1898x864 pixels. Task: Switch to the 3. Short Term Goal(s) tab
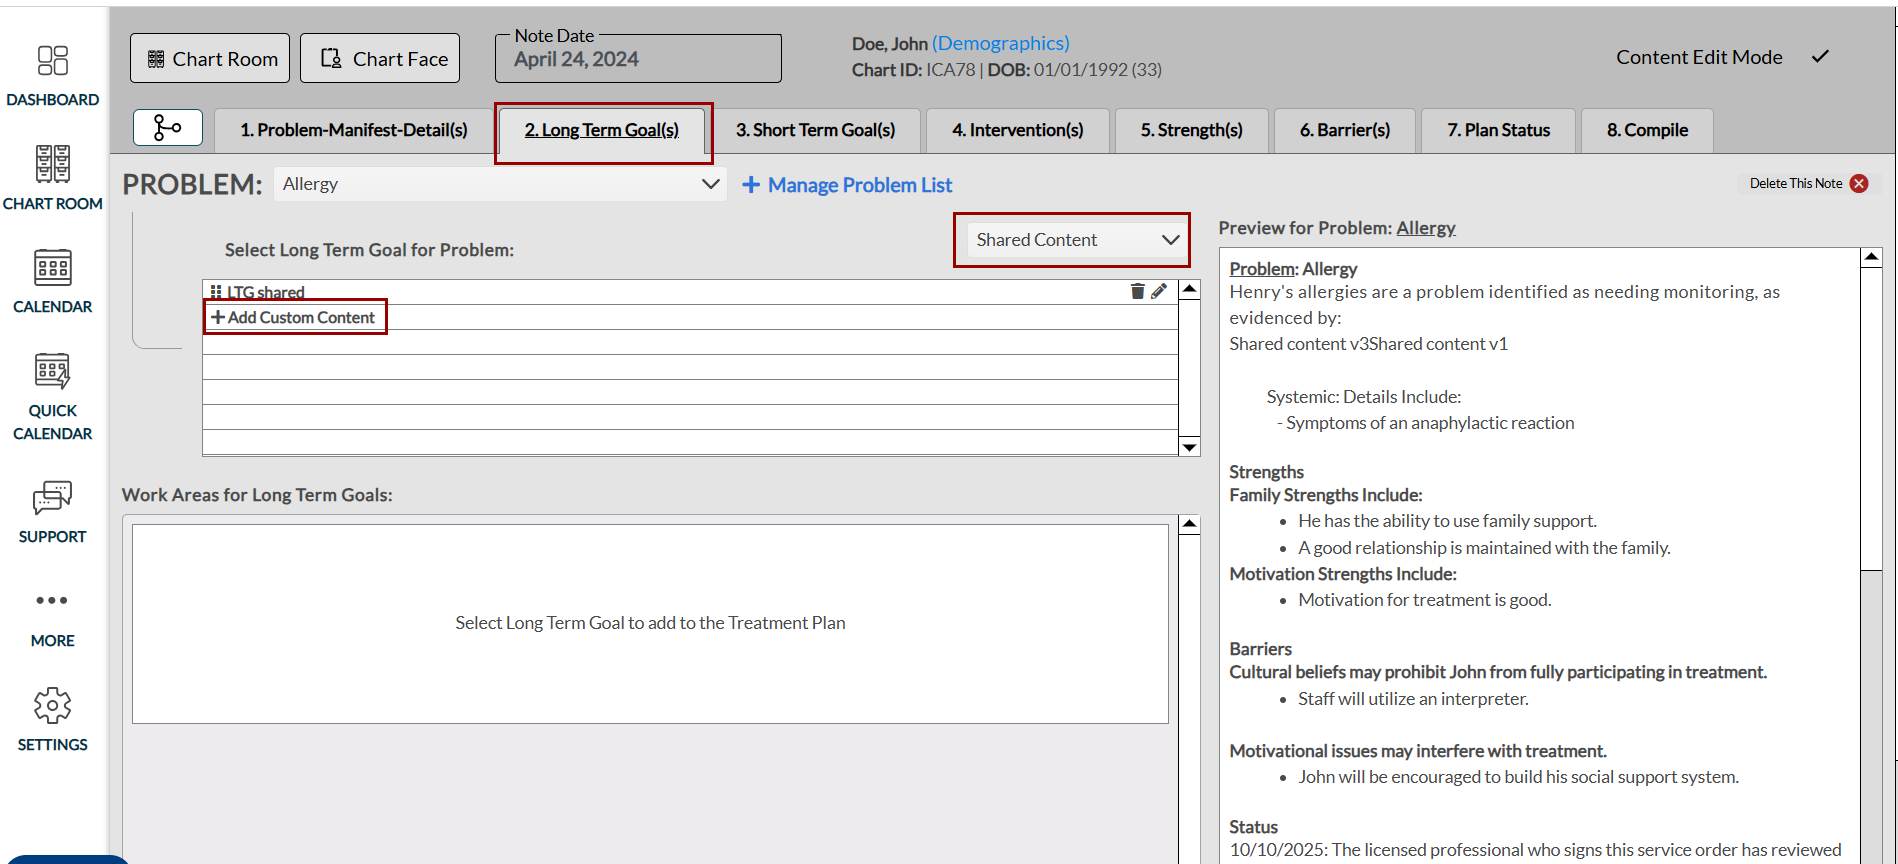coord(815,130)
